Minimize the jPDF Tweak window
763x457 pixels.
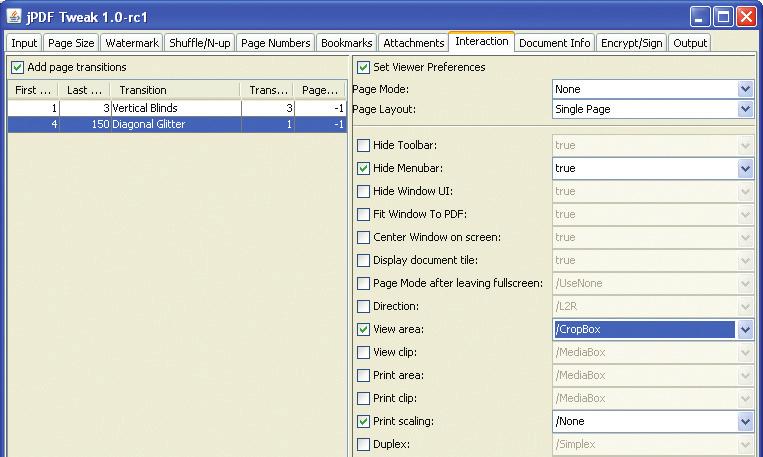(700, 17)
